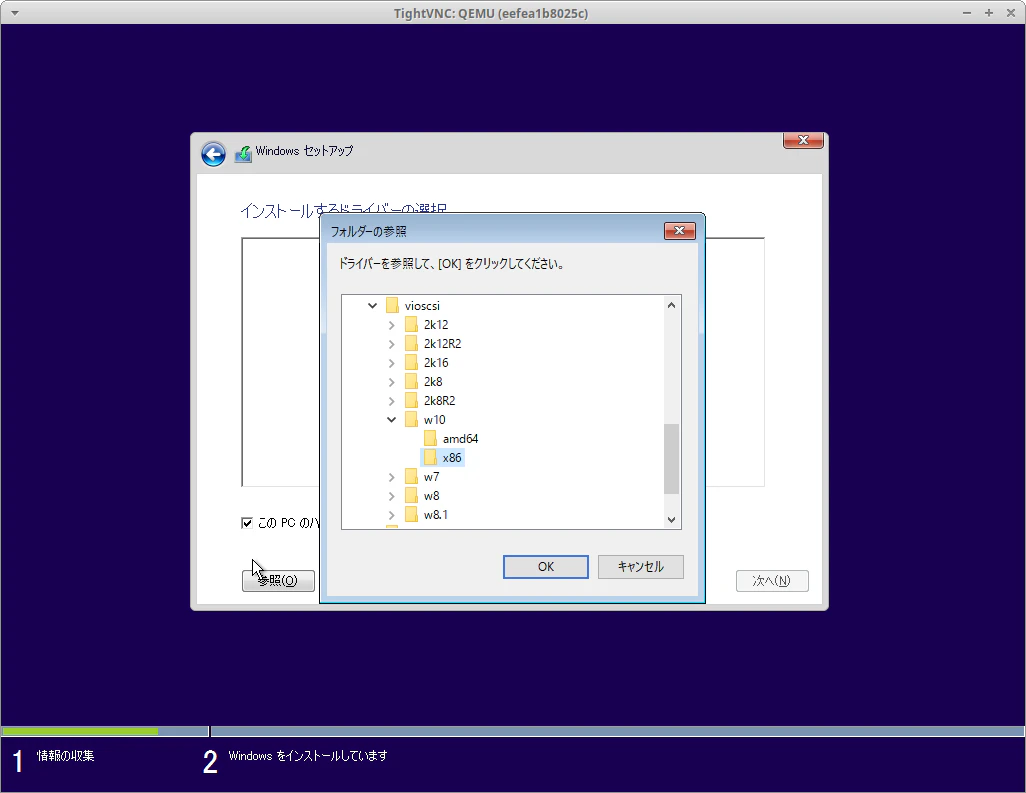Expand the w8 folder node
1026x793 pixels.
pos(391,496)
